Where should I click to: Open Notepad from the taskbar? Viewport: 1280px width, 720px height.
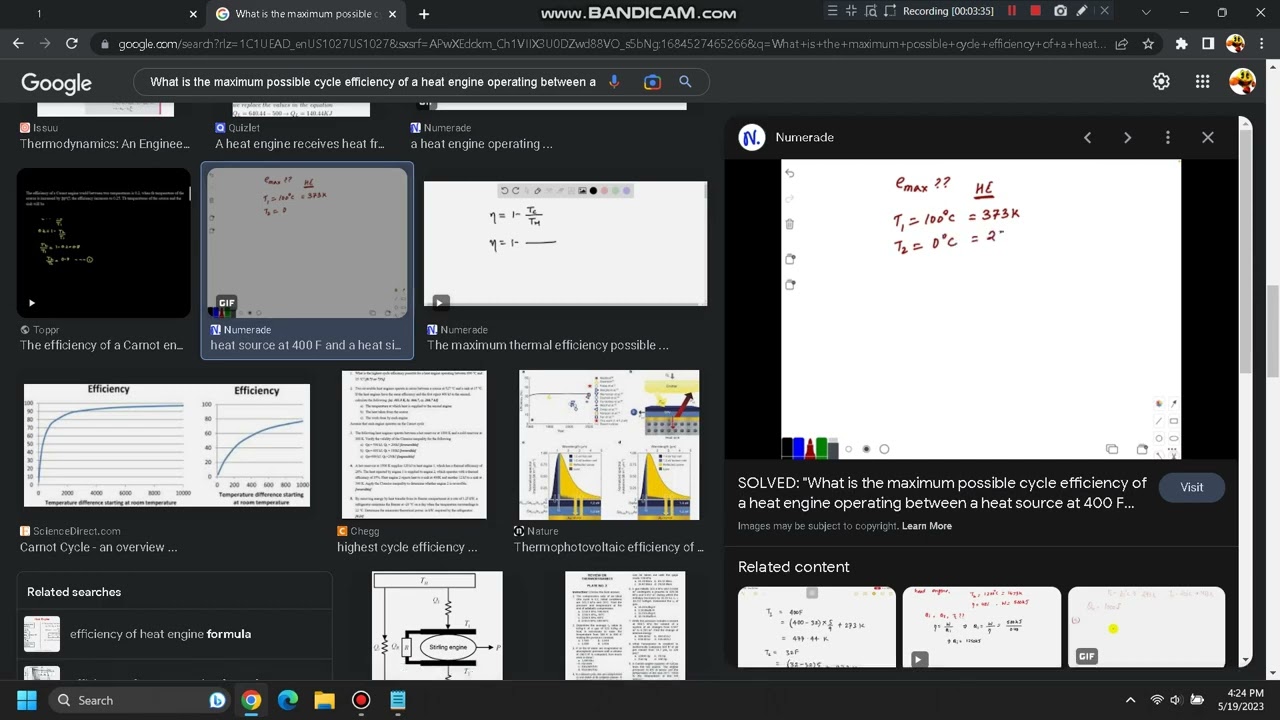pos(398,700)
